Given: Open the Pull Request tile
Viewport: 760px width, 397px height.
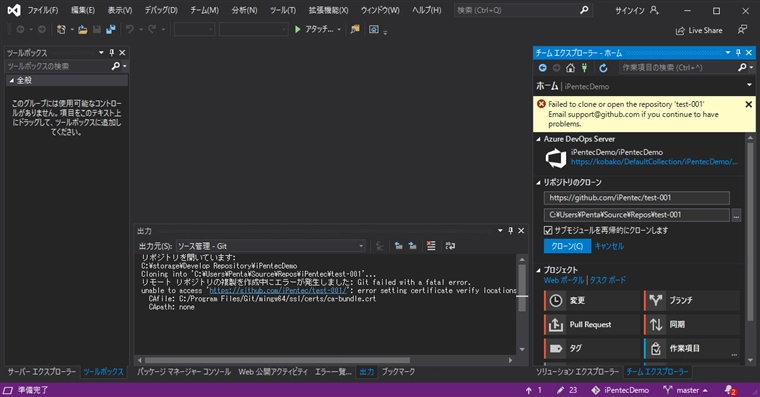Looking at the screenshot, I should 591,324.
